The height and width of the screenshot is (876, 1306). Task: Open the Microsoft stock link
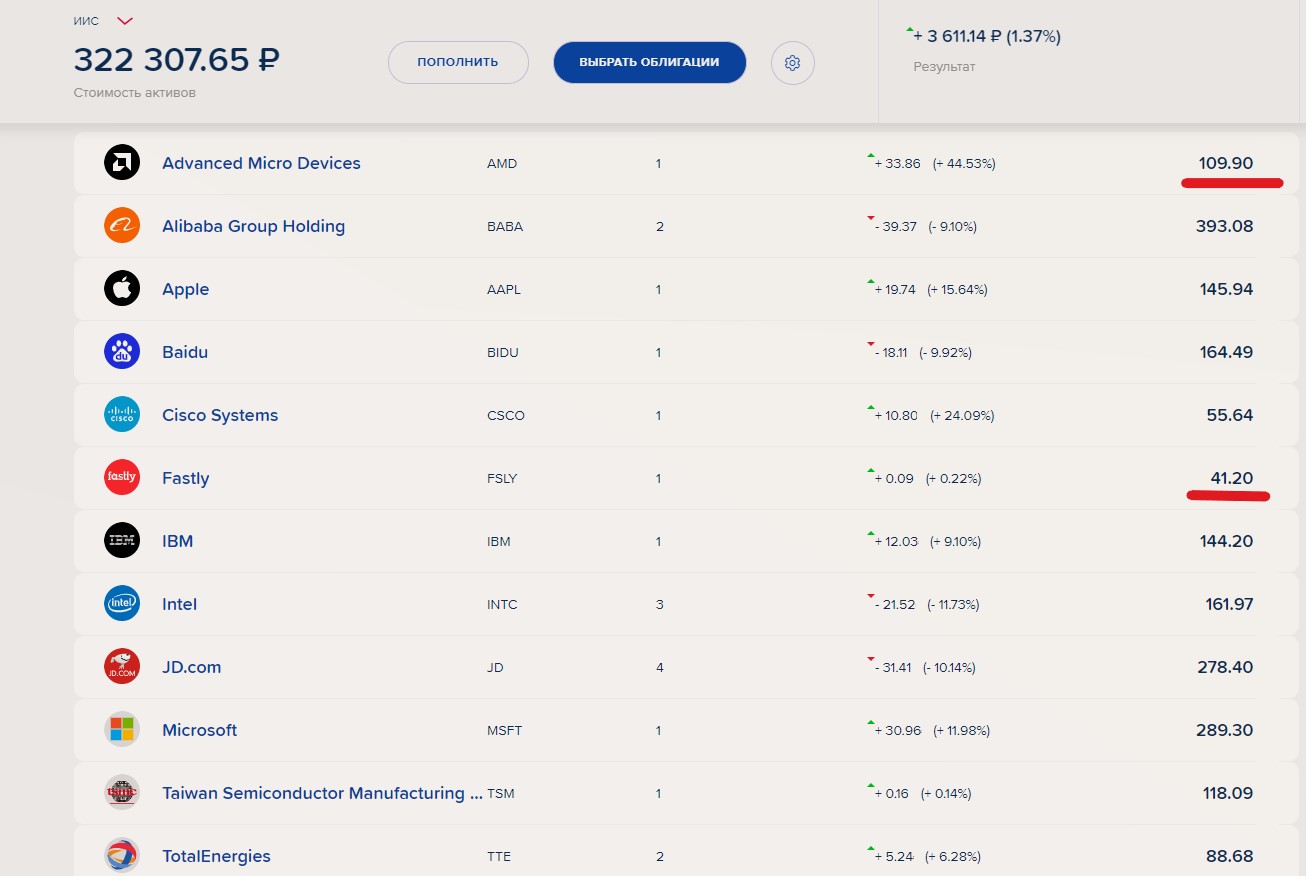click(x=200, y=730)
